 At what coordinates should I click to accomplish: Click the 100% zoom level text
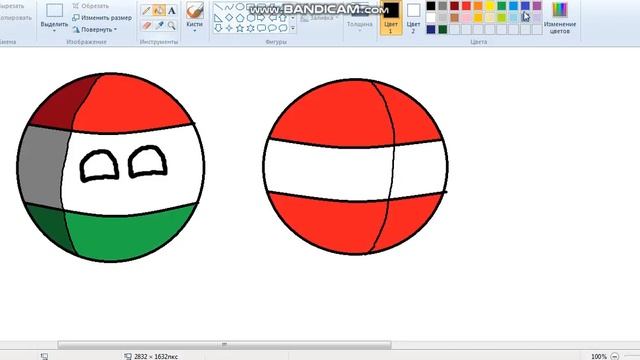598,356
